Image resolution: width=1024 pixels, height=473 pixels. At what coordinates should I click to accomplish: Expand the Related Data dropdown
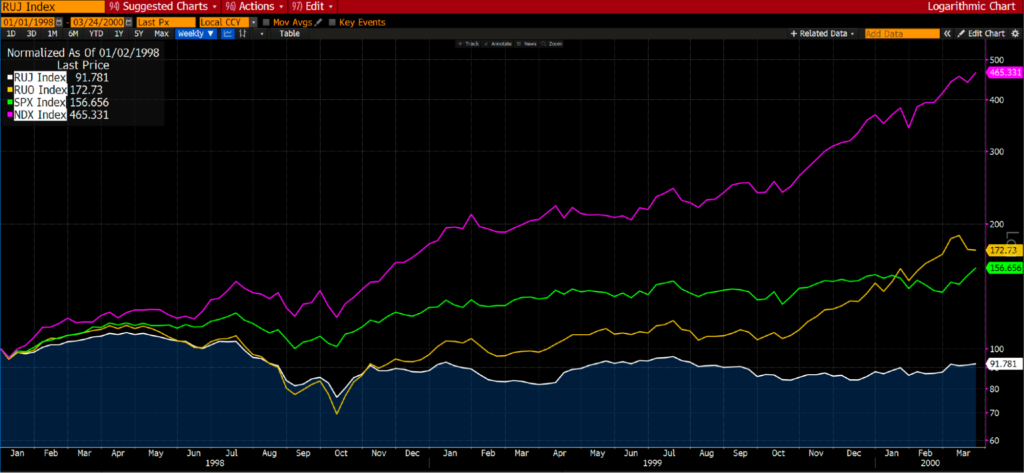coord(822,33)
